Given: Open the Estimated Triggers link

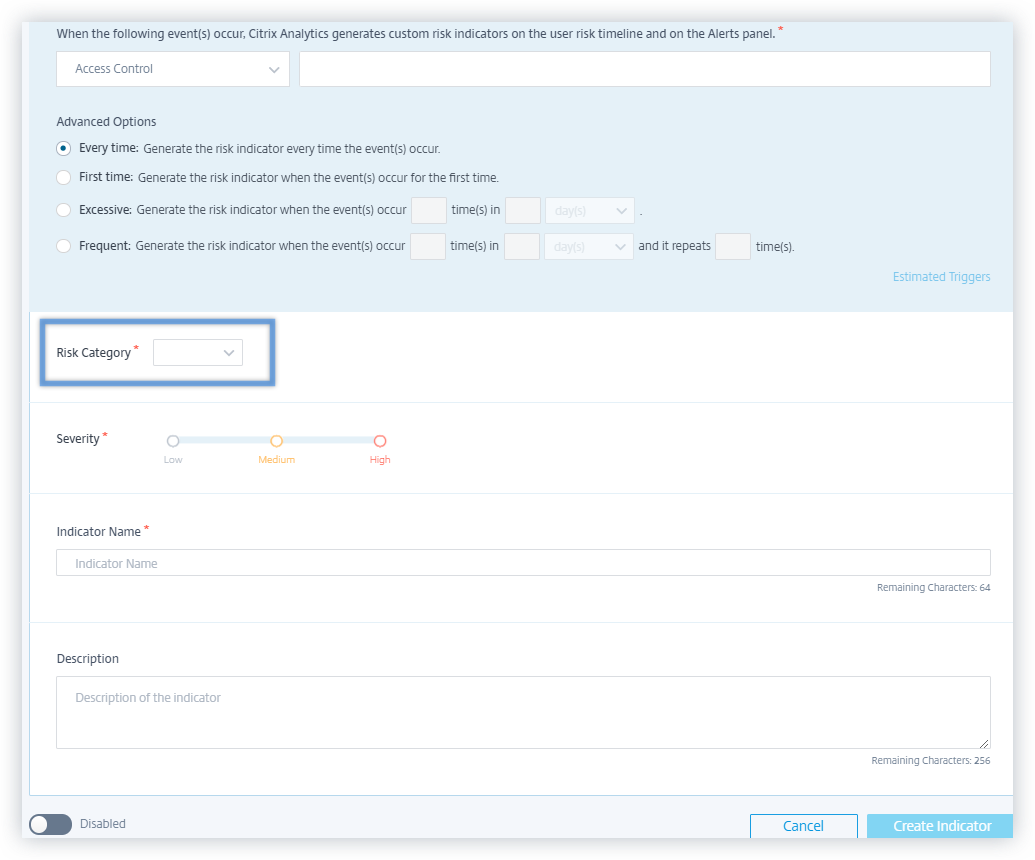Looking at the screenshot, I should 941,277.
